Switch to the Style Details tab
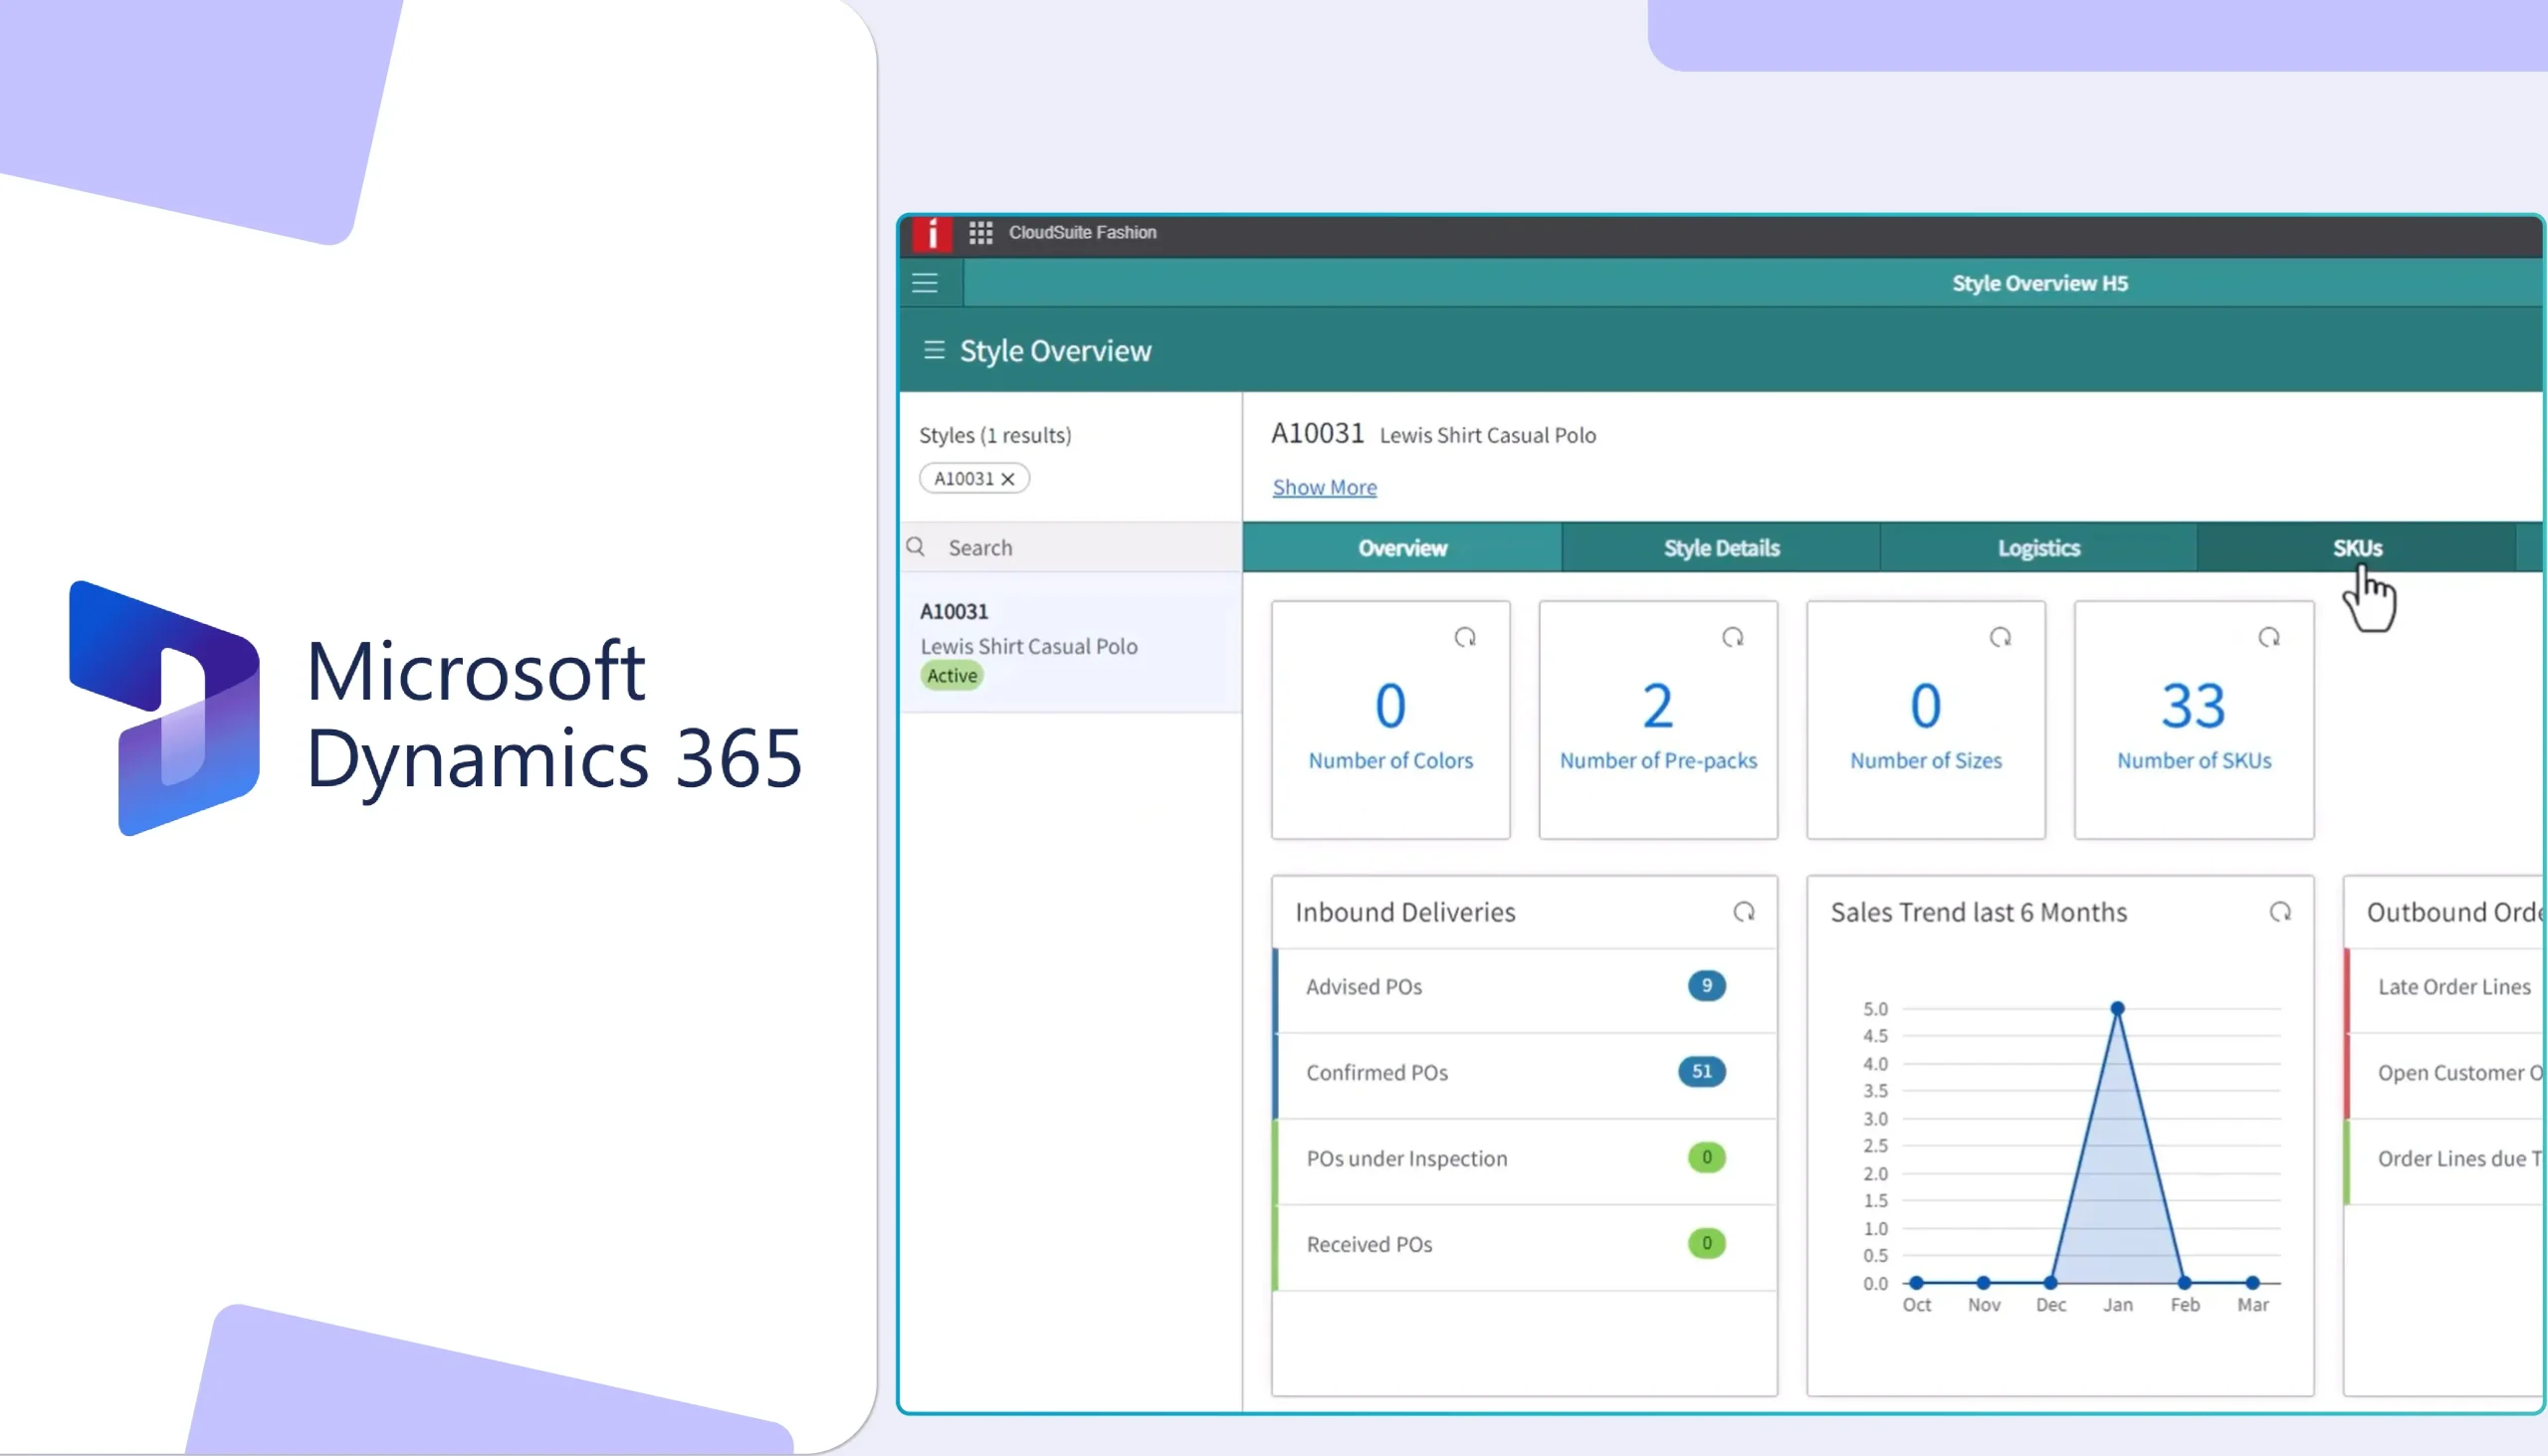 coord(1721,547)
